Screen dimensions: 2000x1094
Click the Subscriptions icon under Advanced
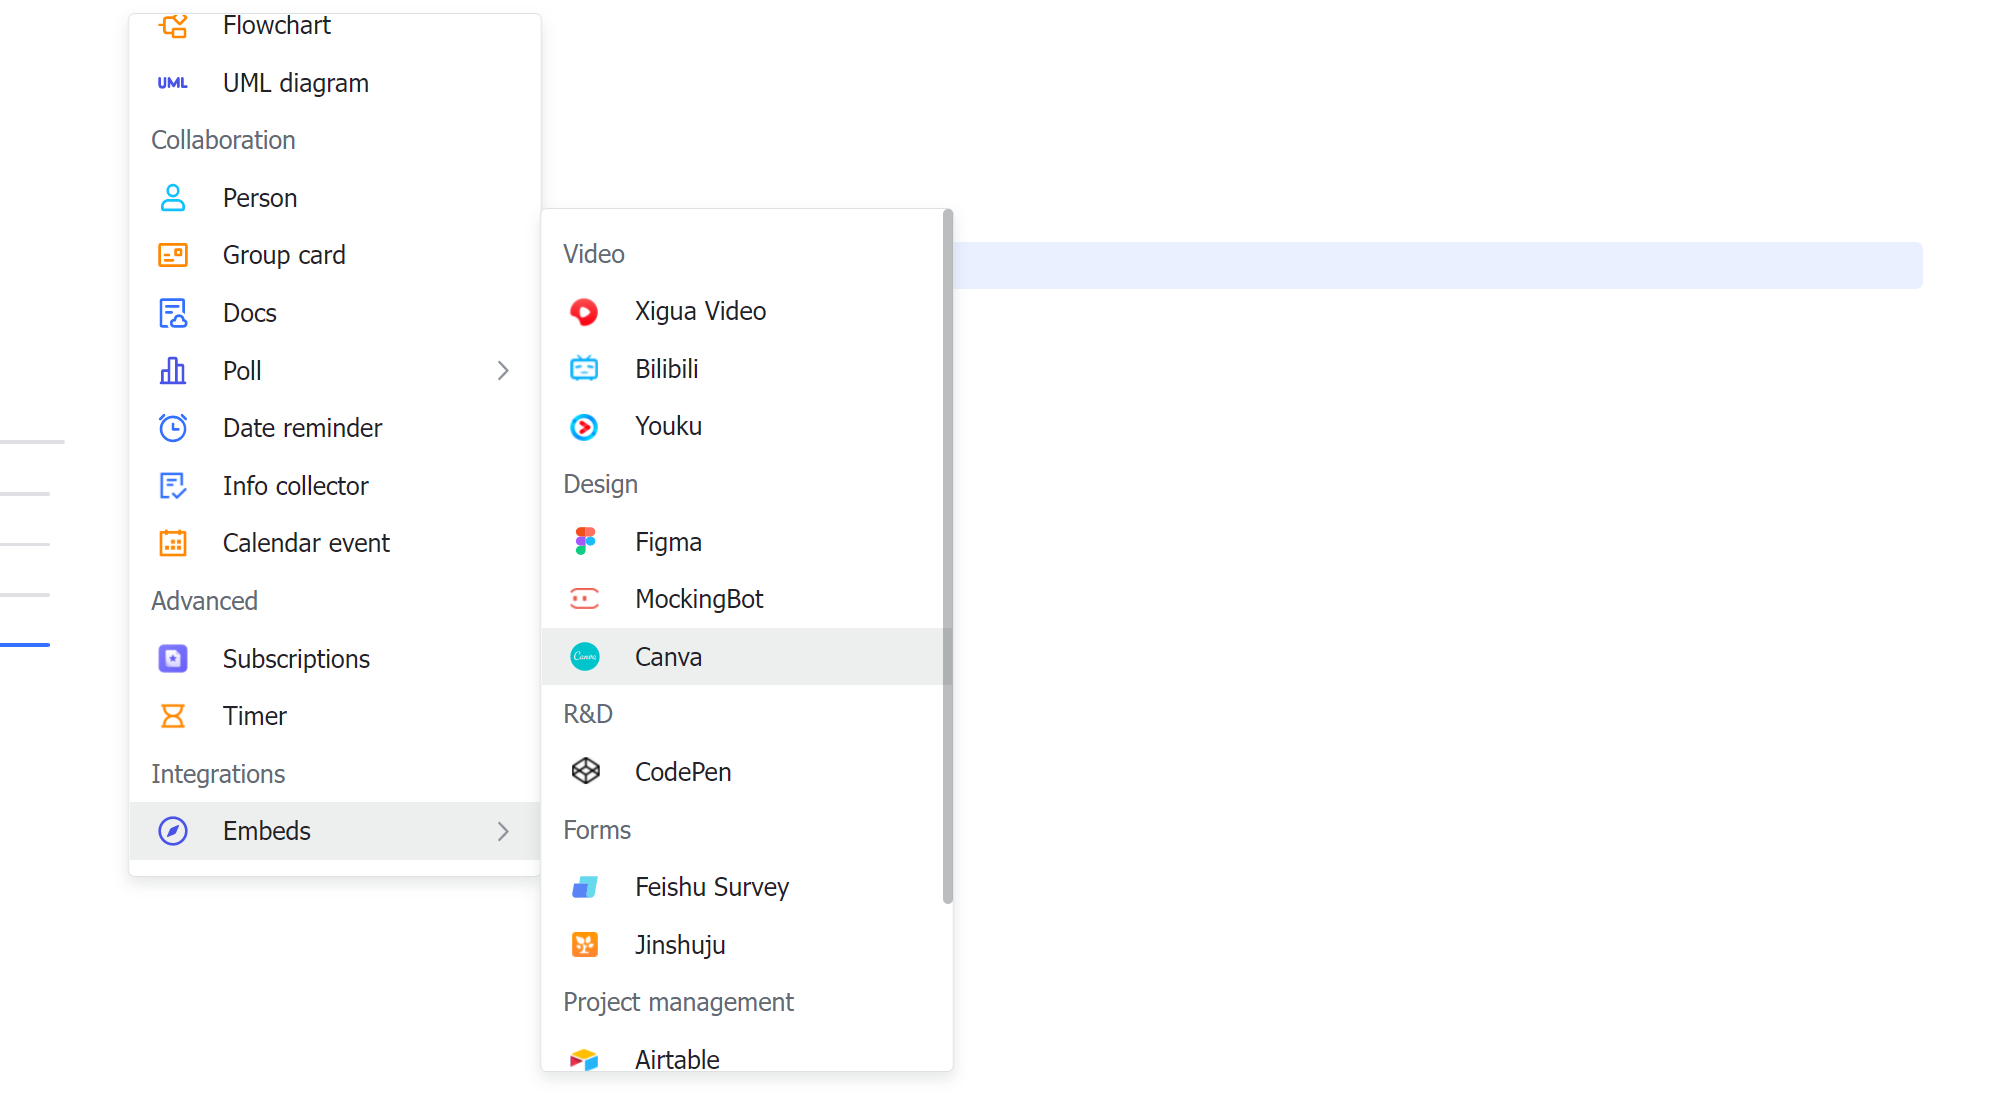pos(172,658)
